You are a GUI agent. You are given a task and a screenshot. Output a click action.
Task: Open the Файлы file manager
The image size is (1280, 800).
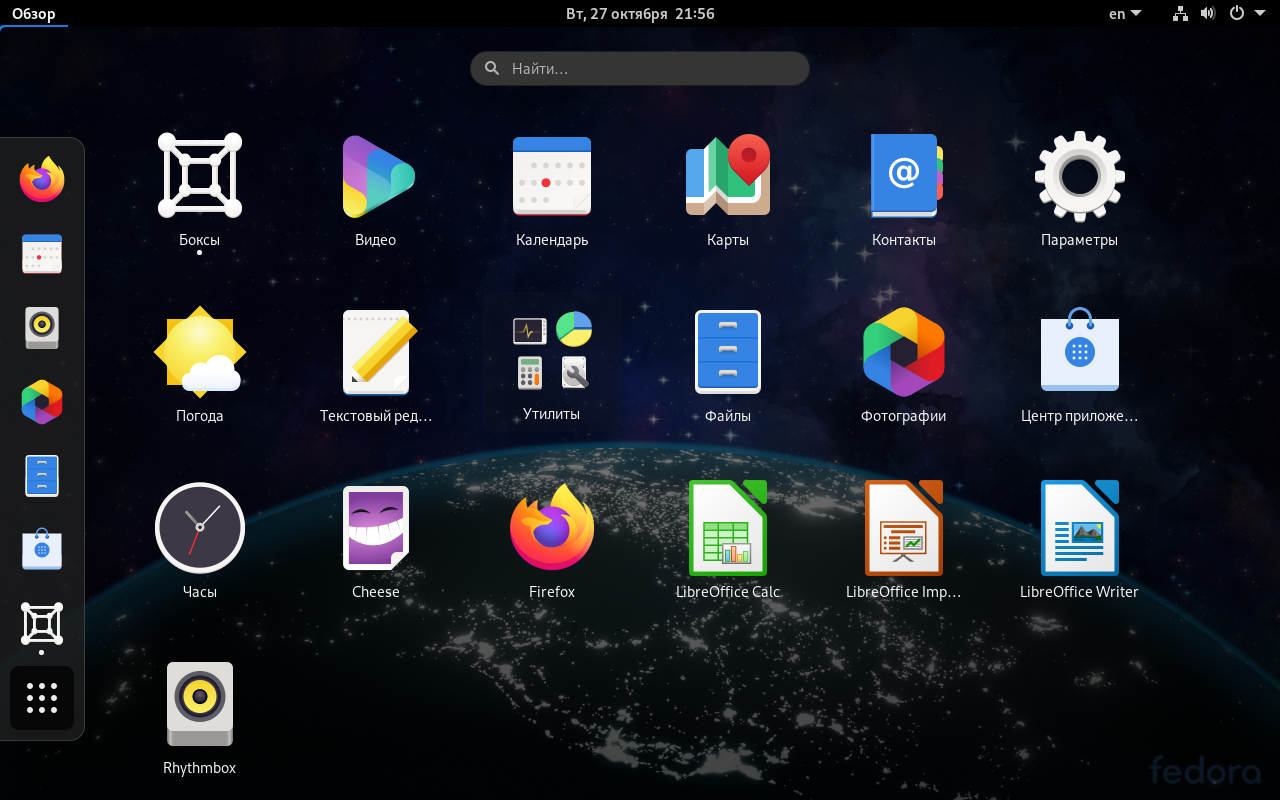click(728, 351)
